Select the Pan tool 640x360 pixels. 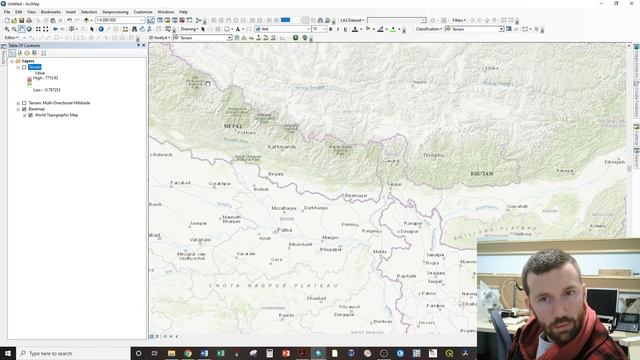(x=22, y=29)
